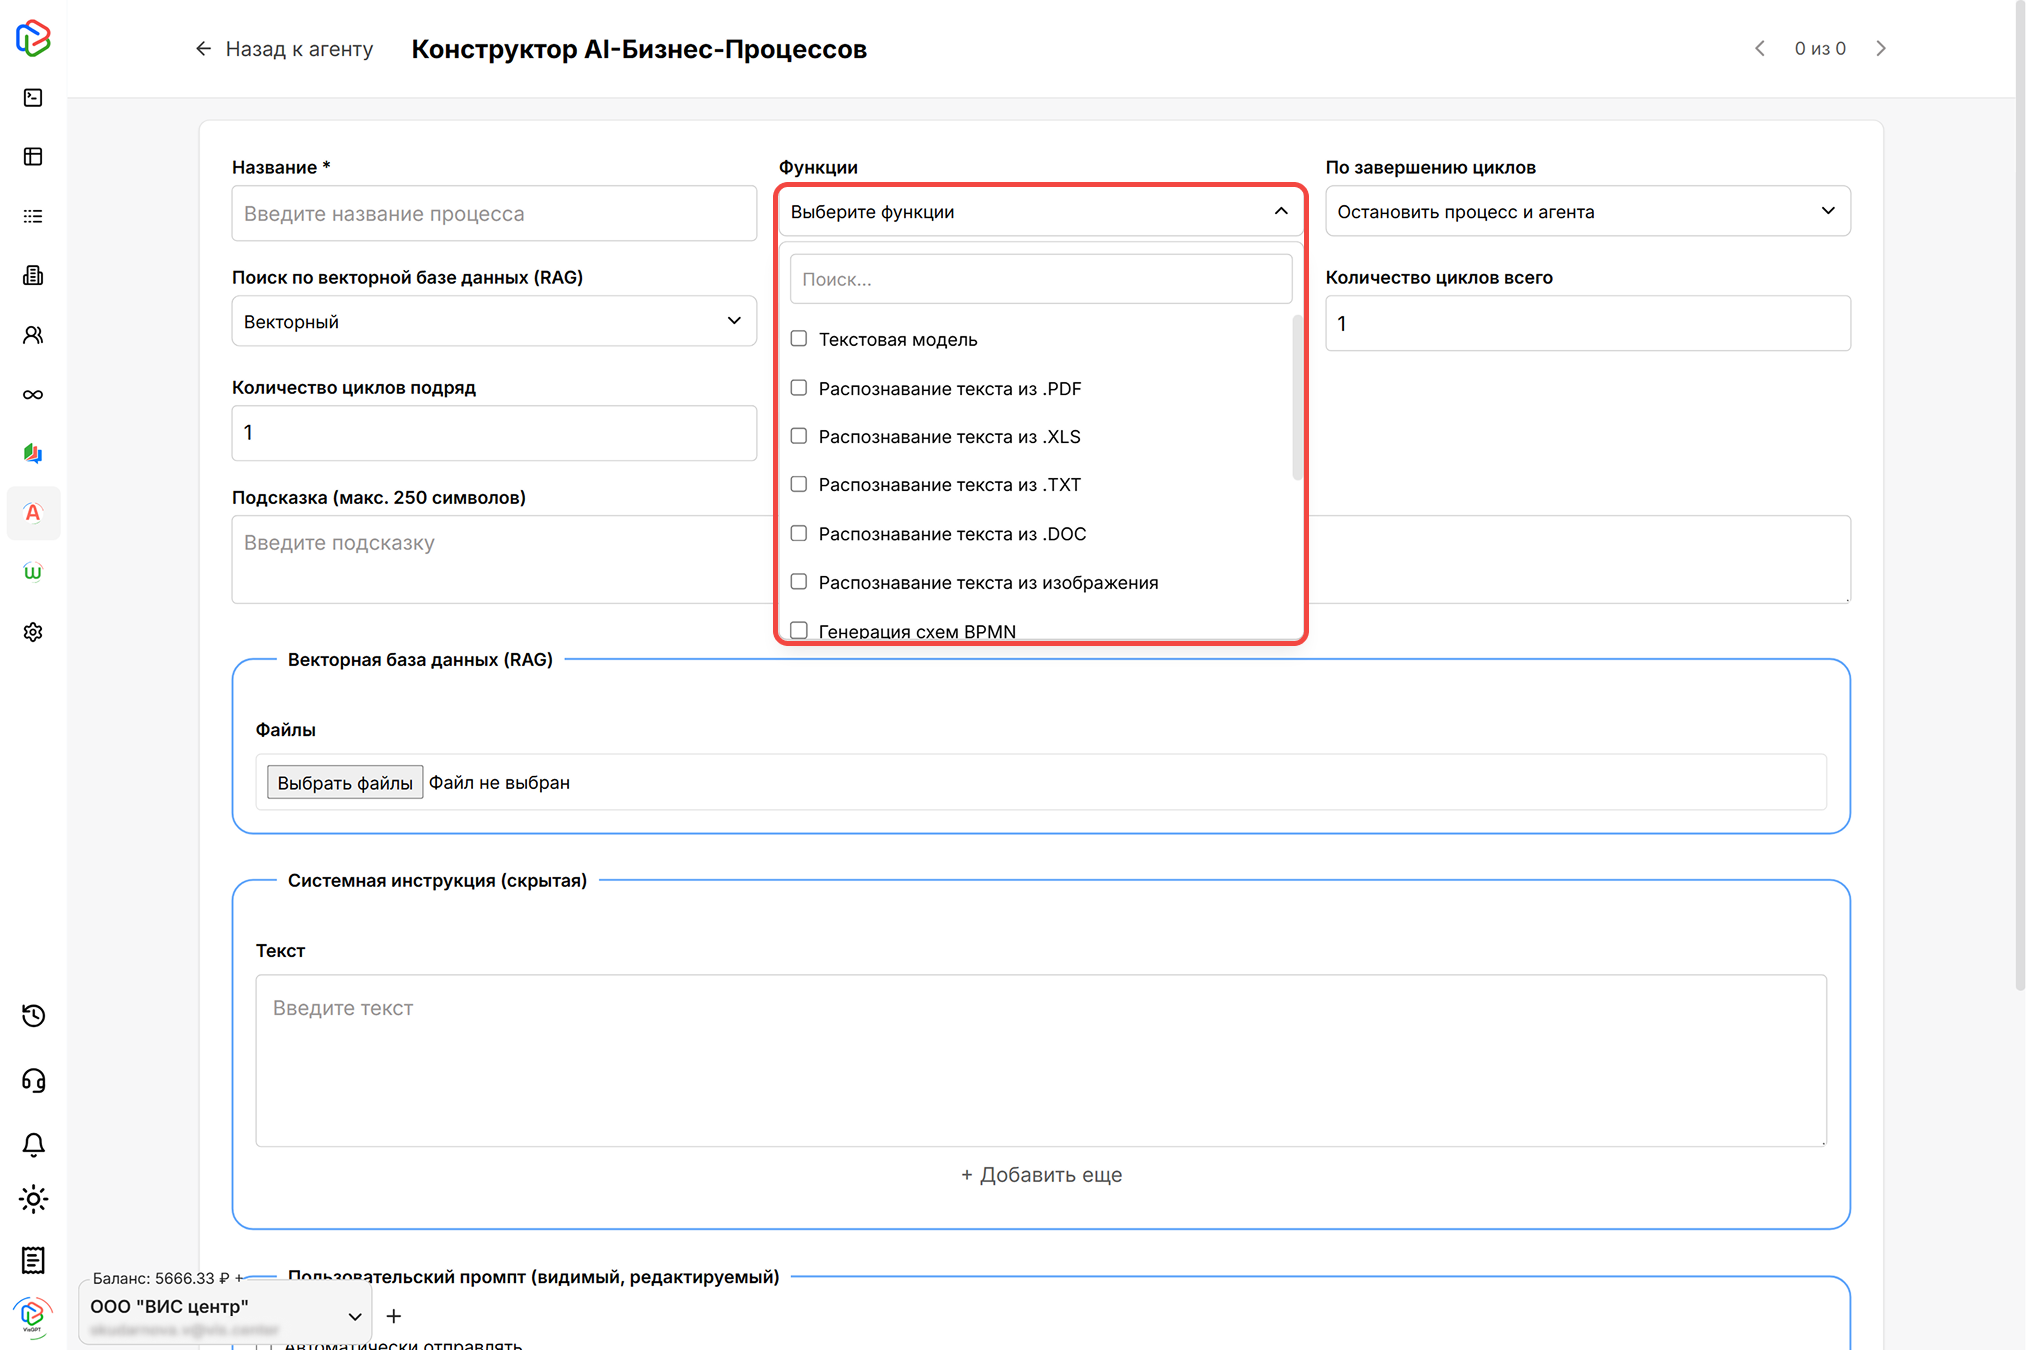This screenshot has height=1350, width=2026.
Task: Open the settings gear in sidebar
Action: [x=33, y=632]
